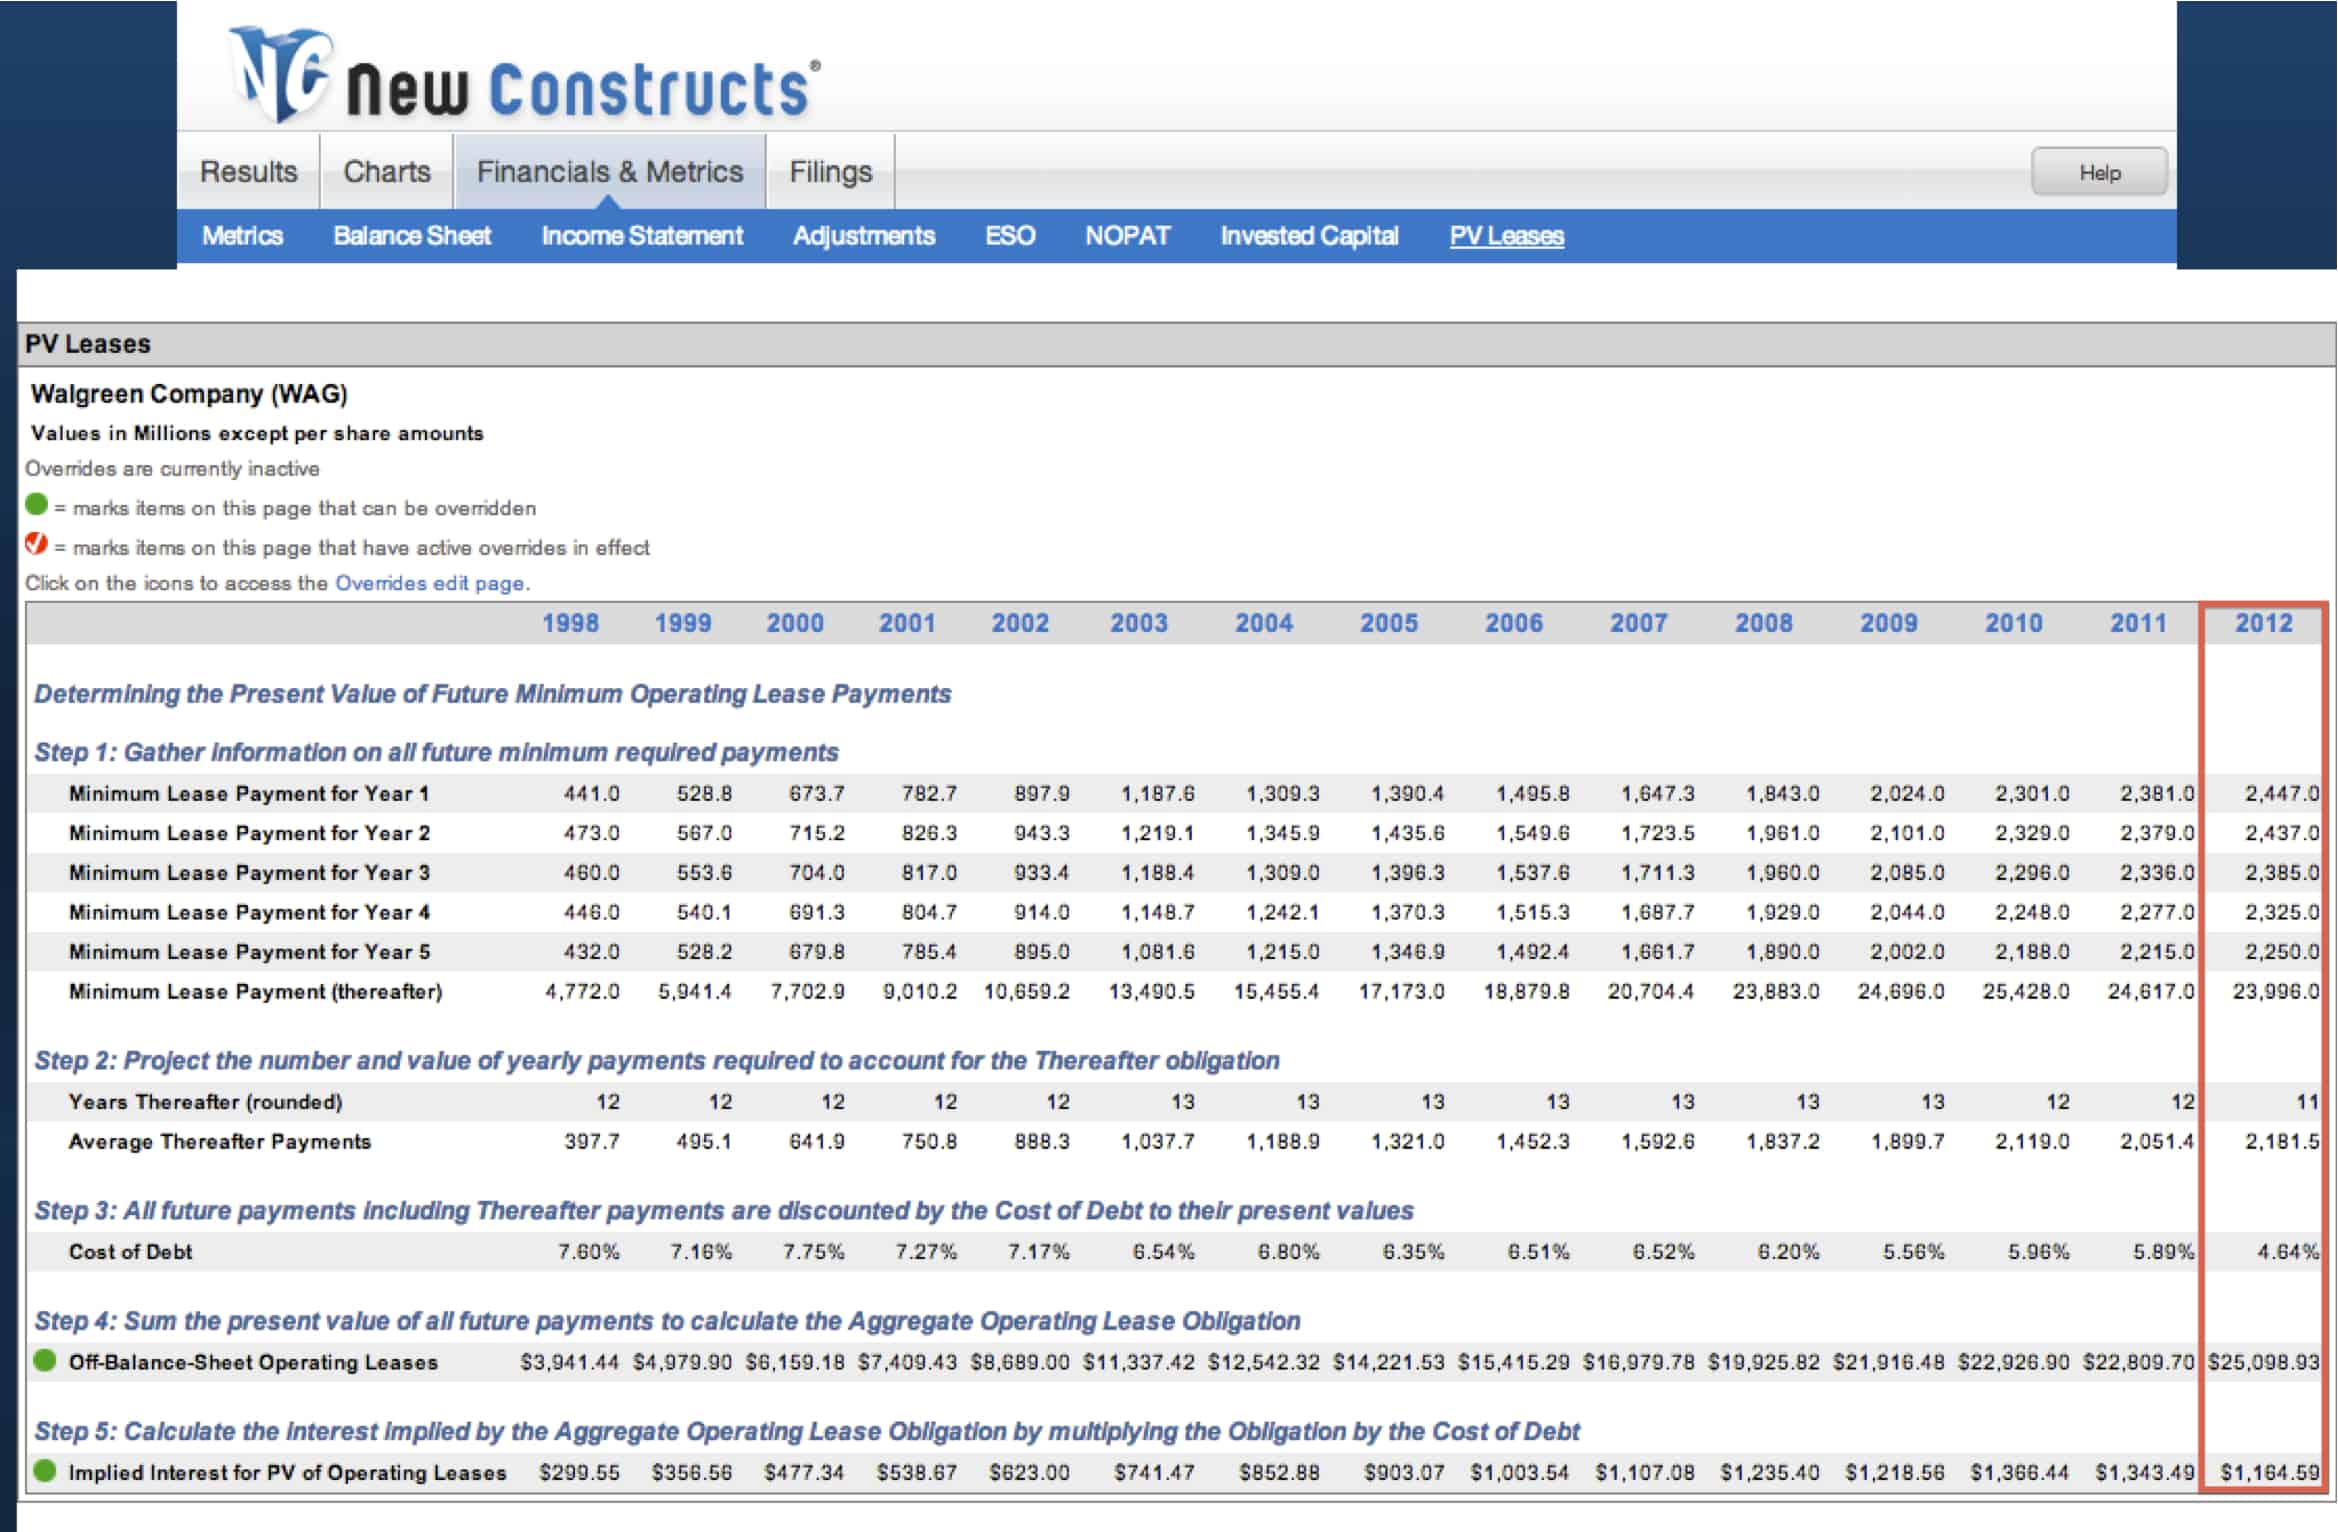The width and height of the screenshot is (2338, 1532).
Task: Open the NOPAT page
Action: point(1128,236)
